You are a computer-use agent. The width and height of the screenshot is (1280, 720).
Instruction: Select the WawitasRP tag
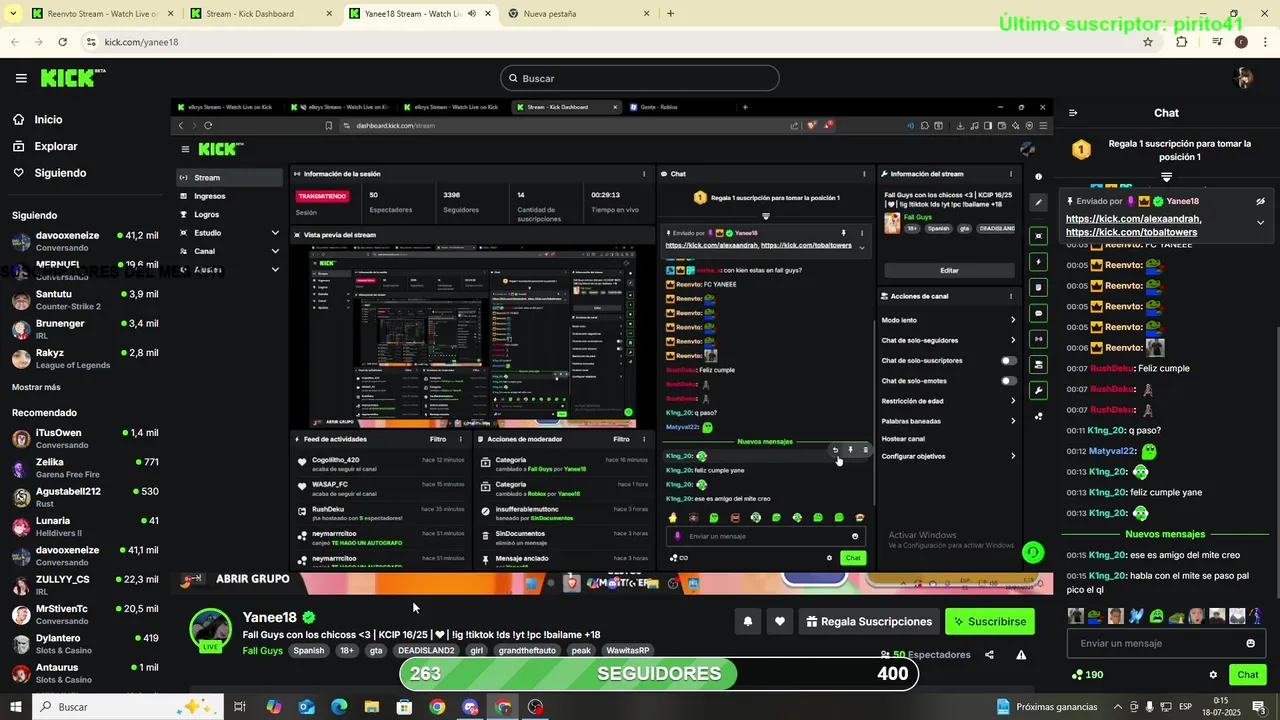point(628,650)
